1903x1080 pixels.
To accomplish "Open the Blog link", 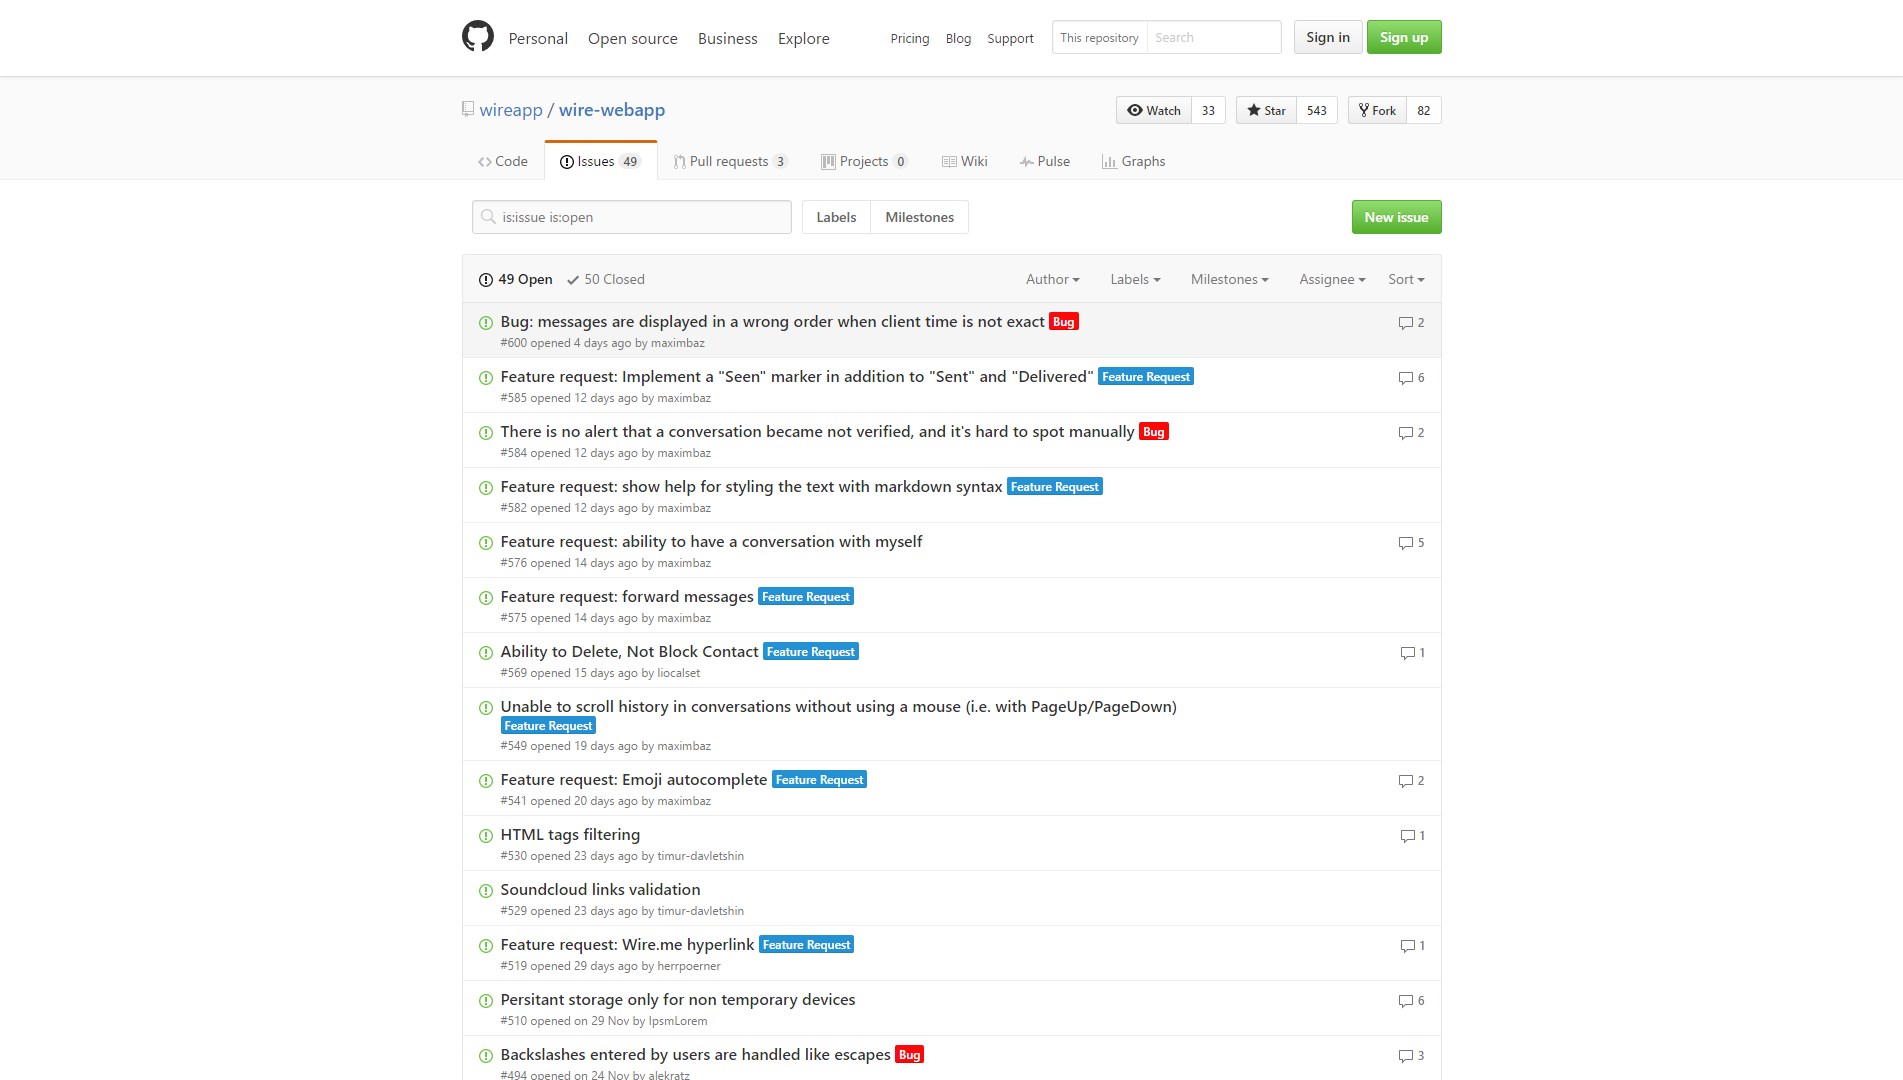I will (x=958, y=38).
